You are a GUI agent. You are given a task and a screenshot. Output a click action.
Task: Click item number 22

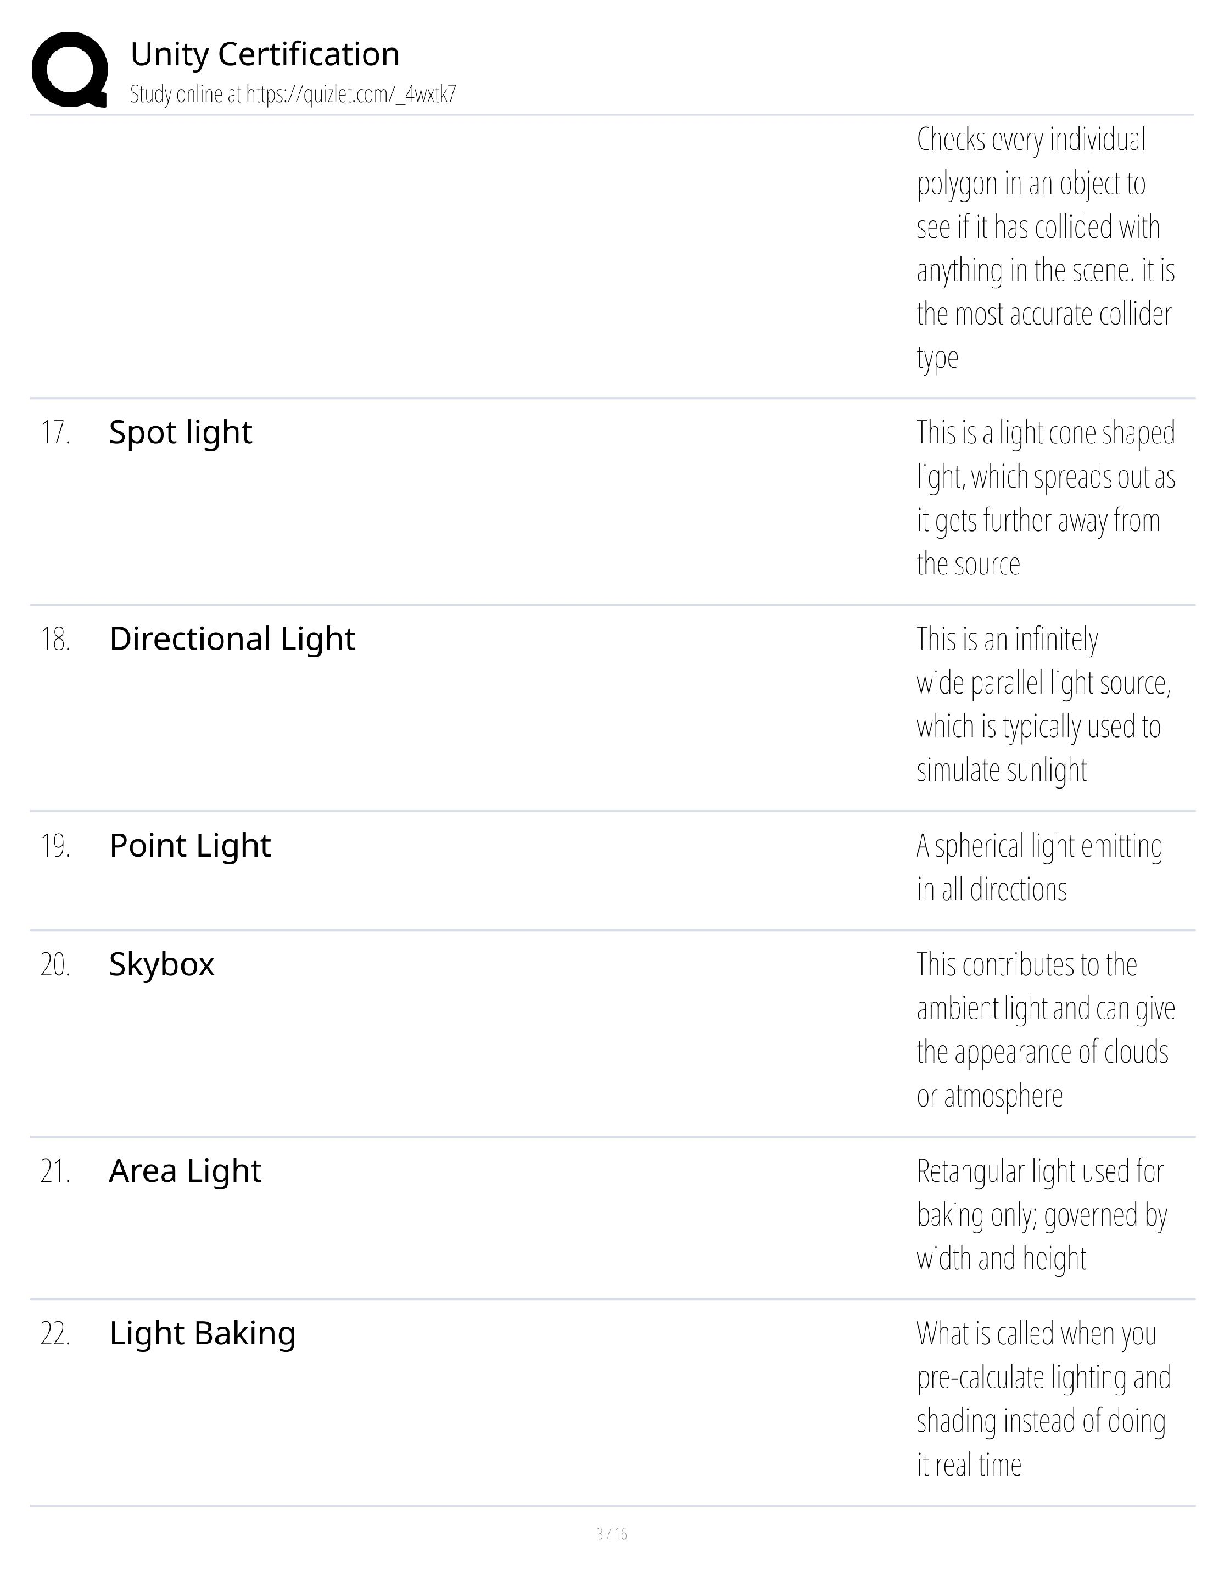pos(55,1334)
